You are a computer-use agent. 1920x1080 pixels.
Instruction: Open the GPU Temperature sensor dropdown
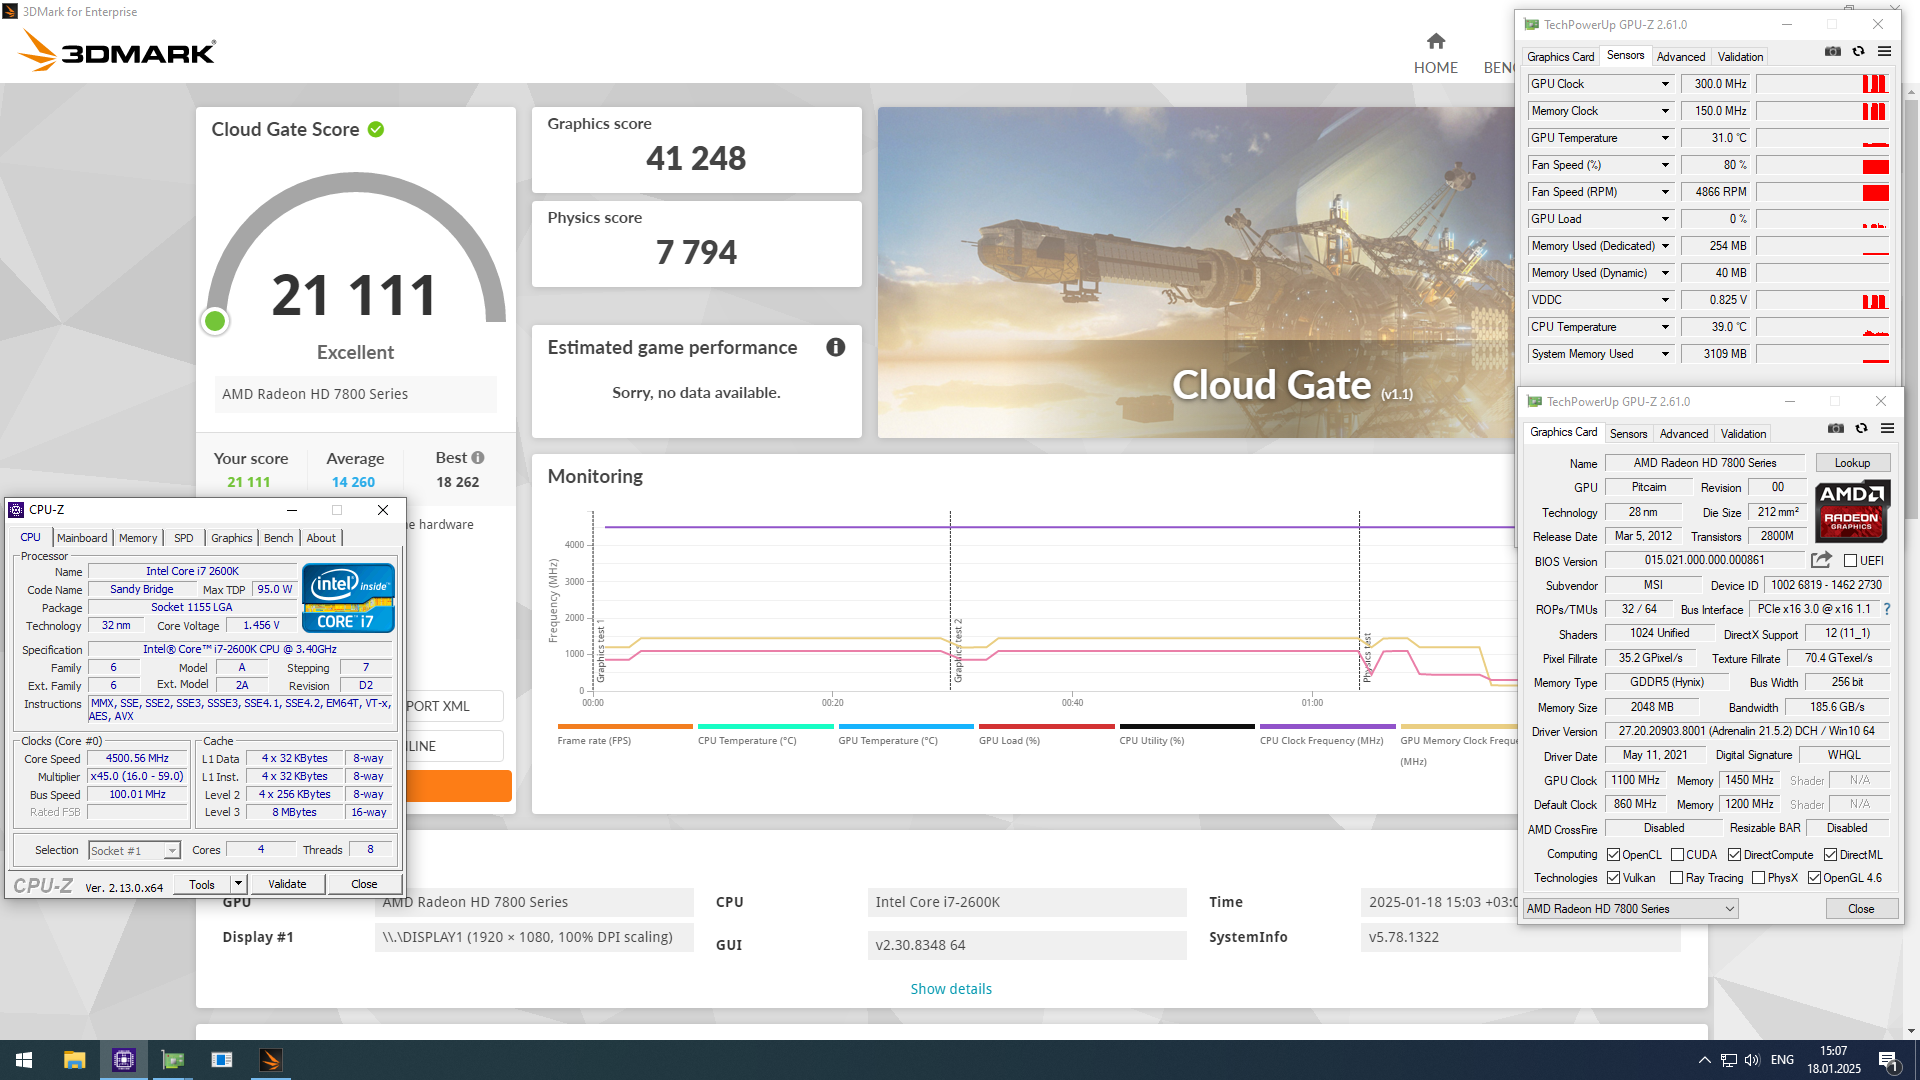pyautogui.click(x=1665, y=138)
